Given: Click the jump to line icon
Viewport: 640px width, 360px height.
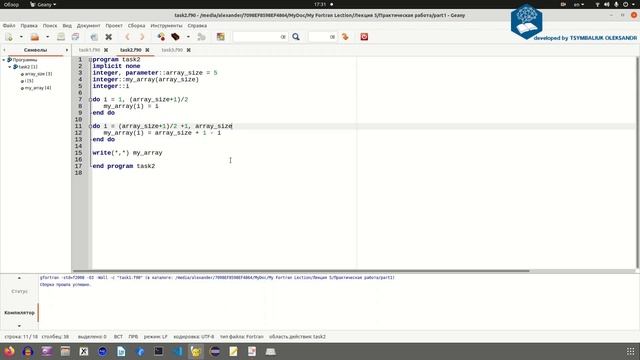Looking at the screenshot, I should (345, 37).
